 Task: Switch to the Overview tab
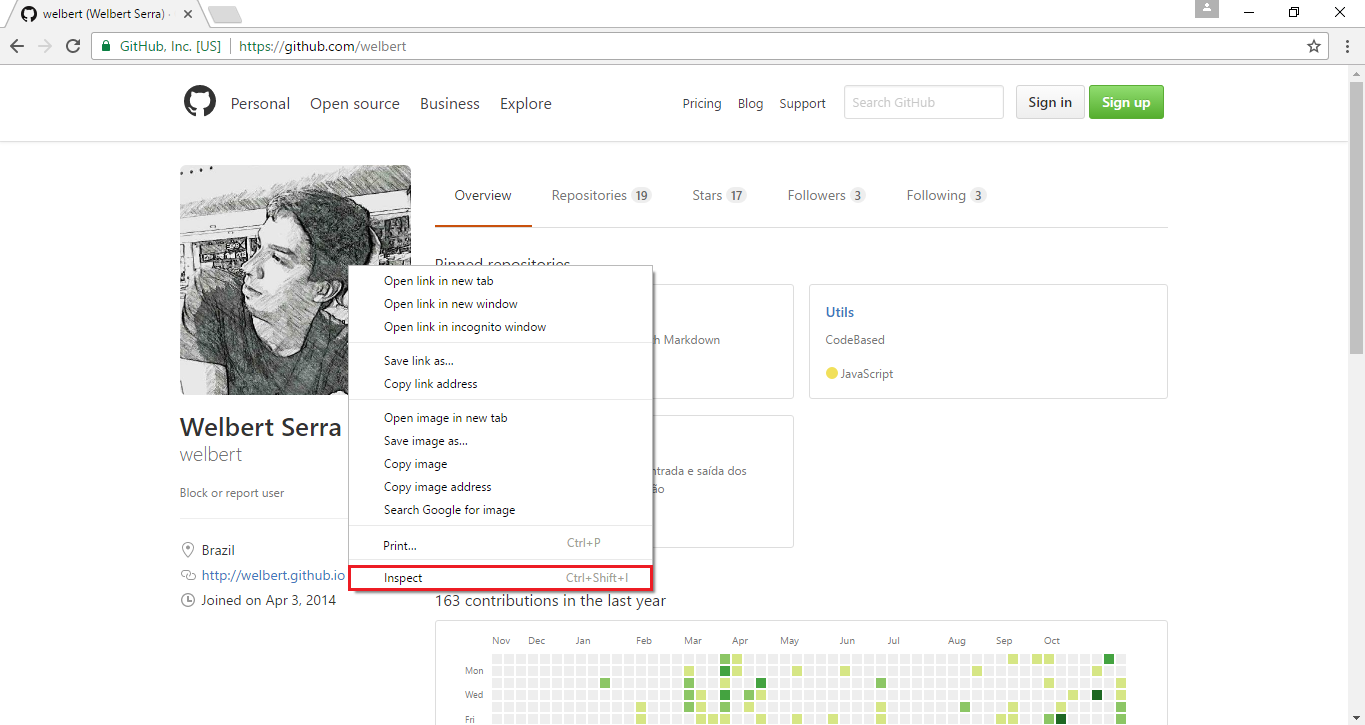(x=483, y=196)
